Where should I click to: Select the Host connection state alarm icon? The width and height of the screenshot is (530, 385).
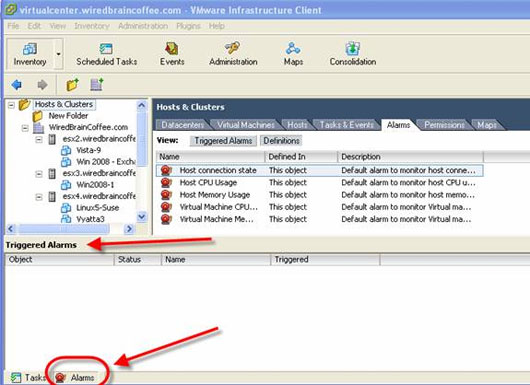tap(166, 170)
